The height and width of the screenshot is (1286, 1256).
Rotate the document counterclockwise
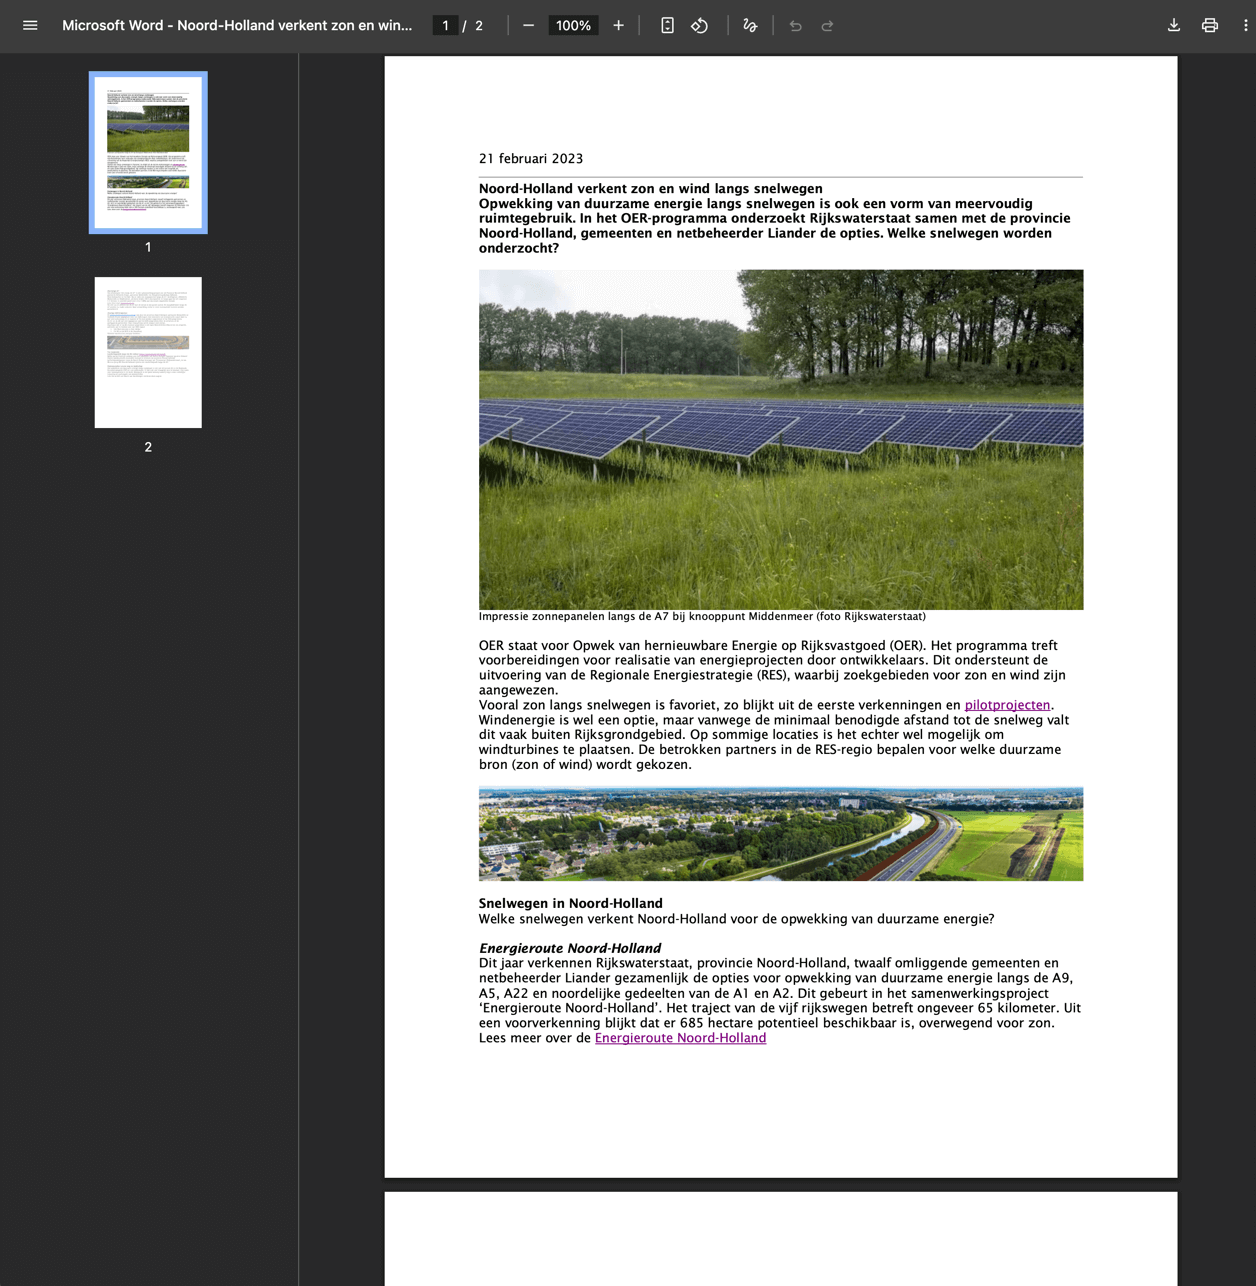700,26
